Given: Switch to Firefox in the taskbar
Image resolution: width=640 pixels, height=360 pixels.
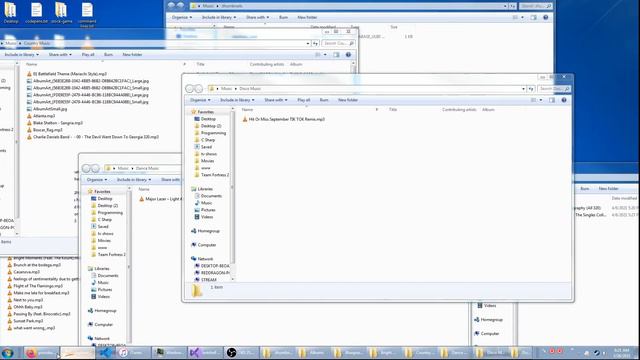Looking at the screenshot, I should [x=41, y=353].
